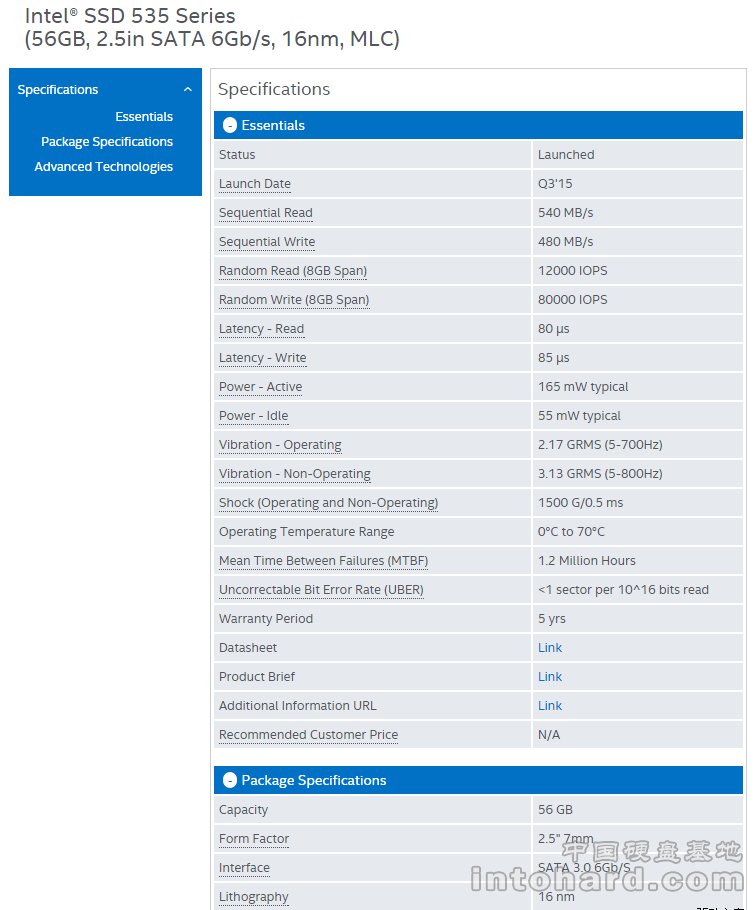The width and height of the screenshot is (754, 910).
Task: Open Specifications in the sidebar
Action: click(57, 89)
